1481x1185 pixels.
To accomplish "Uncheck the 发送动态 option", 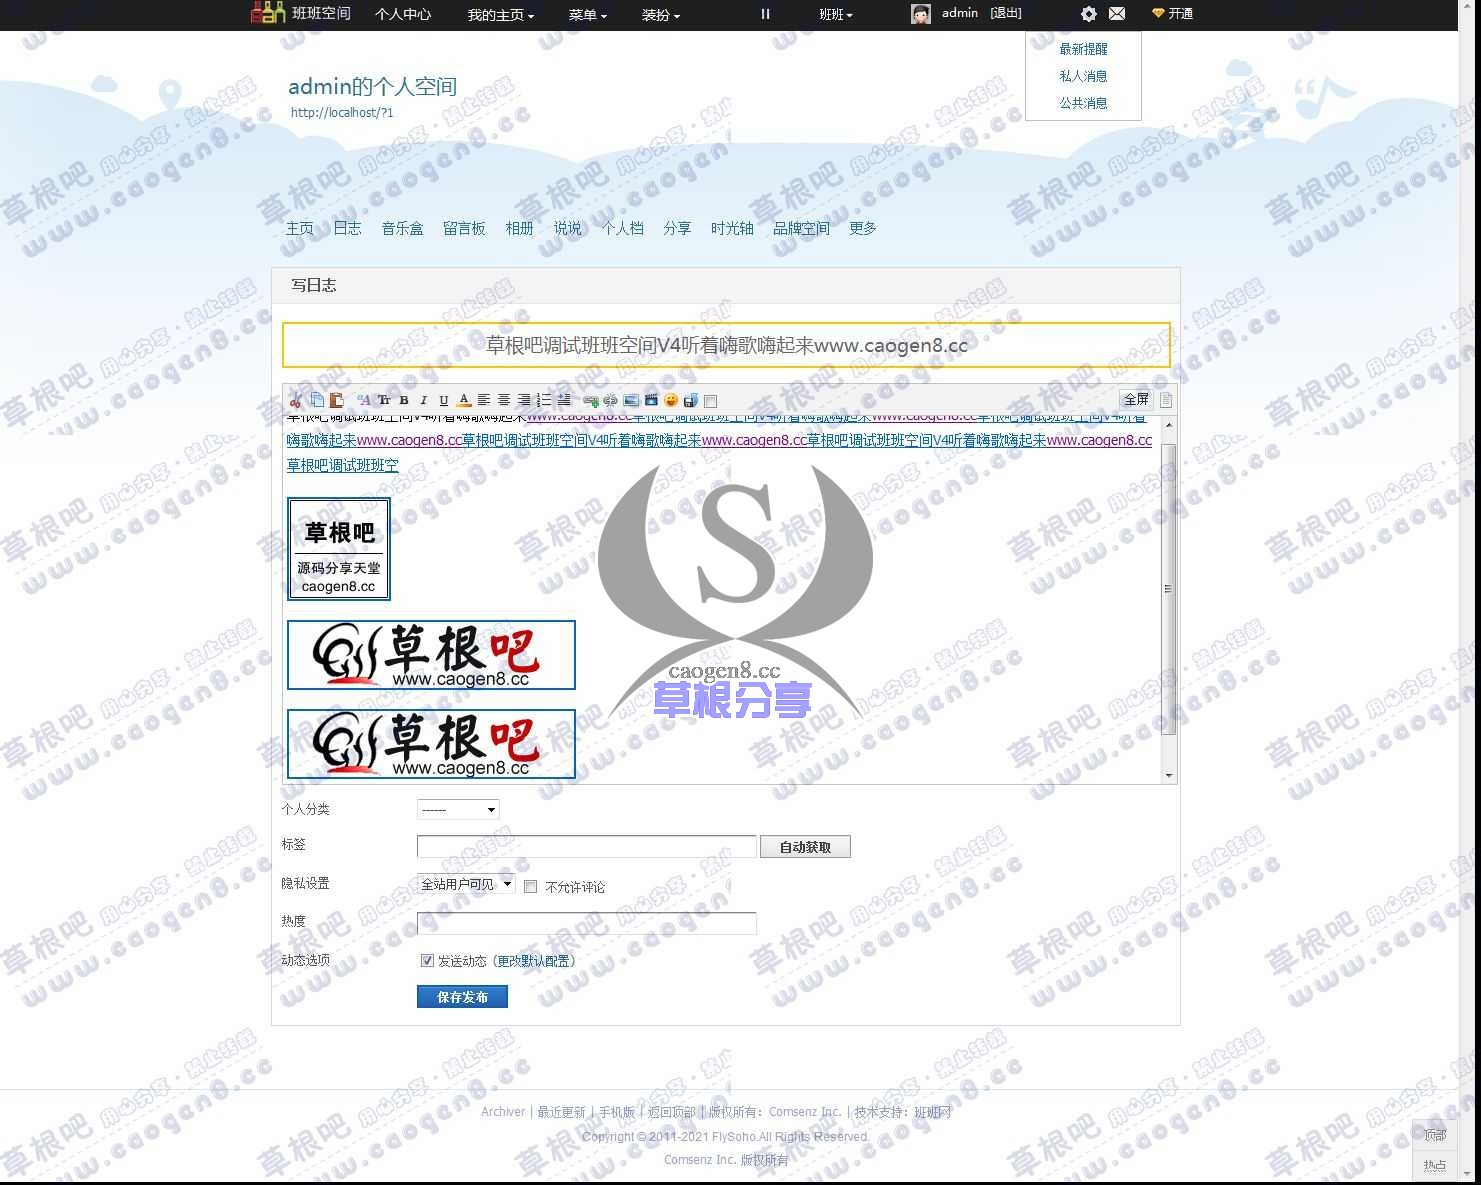I will point(427,960).
